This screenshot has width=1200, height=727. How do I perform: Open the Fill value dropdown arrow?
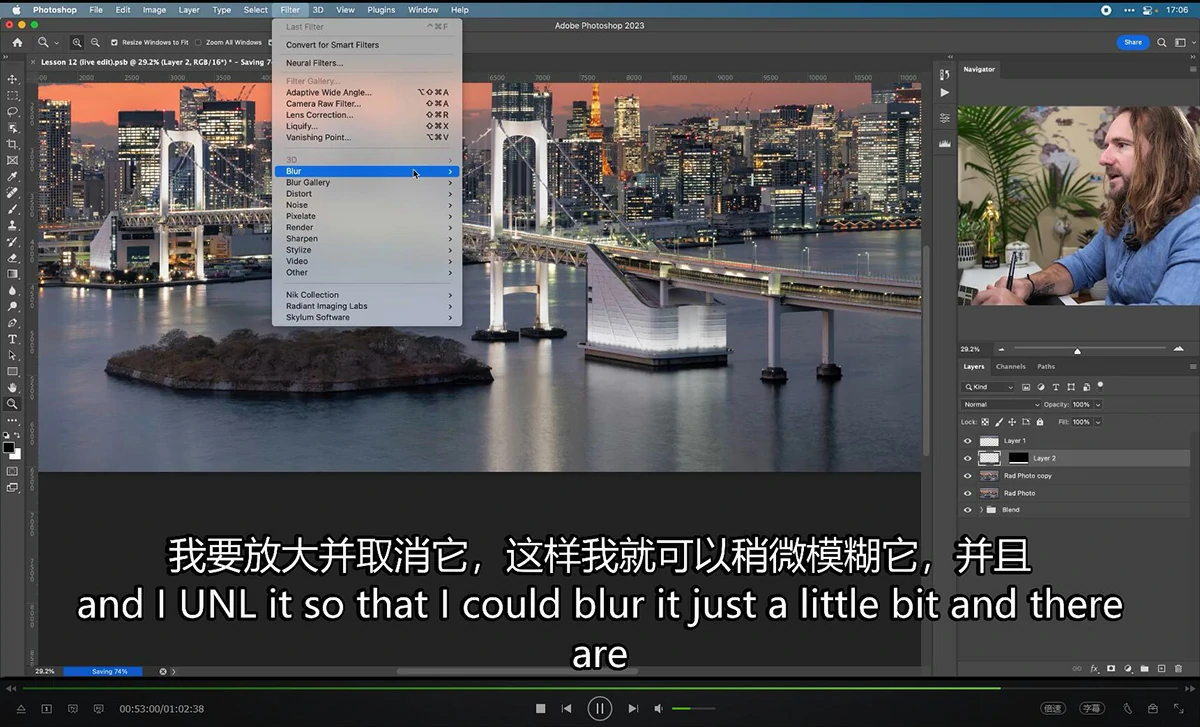pyautogui.click(x=1098, y=422)
